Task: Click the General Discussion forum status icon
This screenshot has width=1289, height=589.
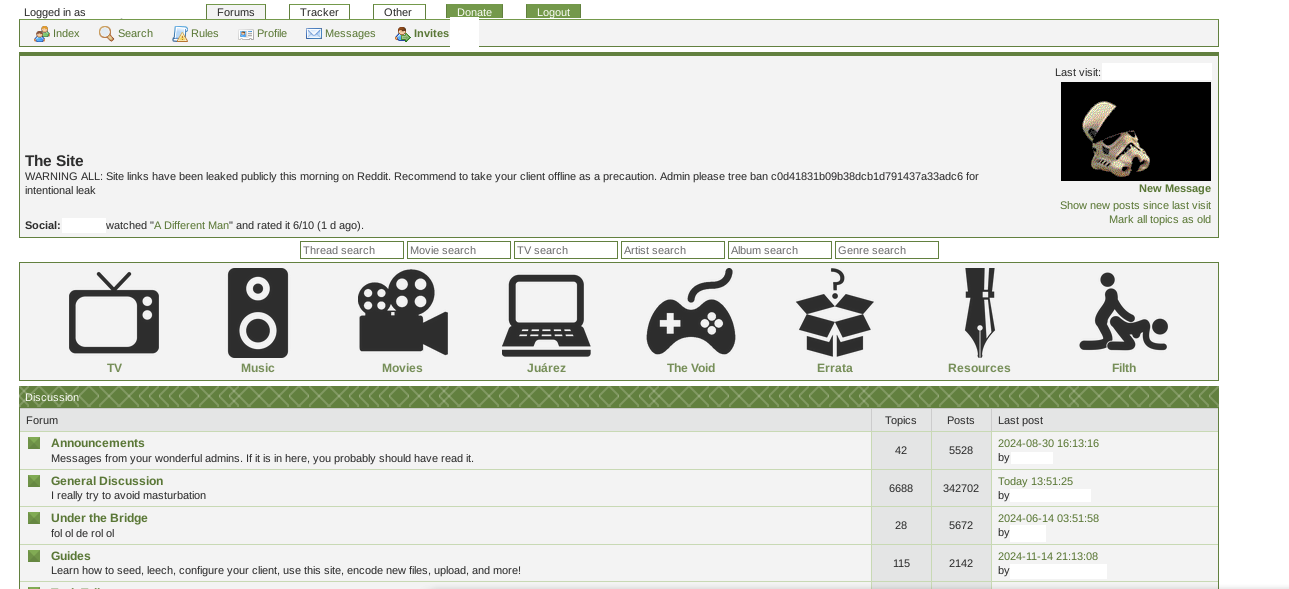Action: 34,481
